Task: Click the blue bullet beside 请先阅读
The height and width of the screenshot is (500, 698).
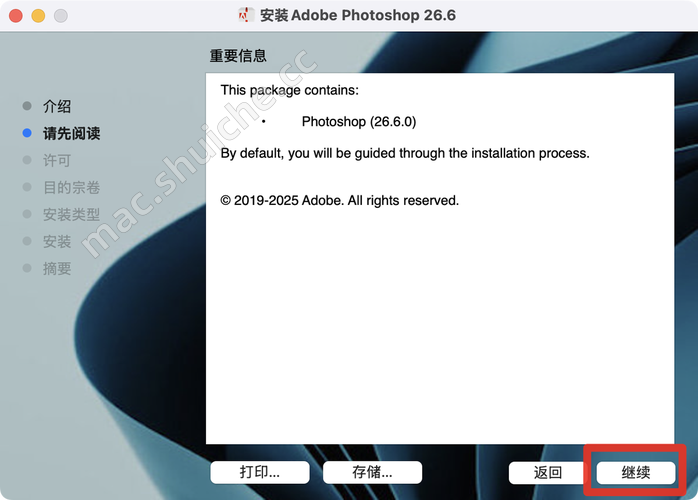Action: click(27, 133)
